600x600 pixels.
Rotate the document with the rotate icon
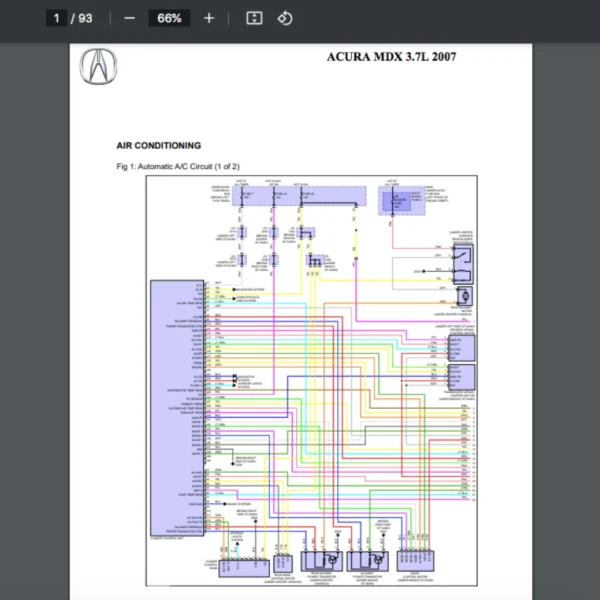point(284,18)
